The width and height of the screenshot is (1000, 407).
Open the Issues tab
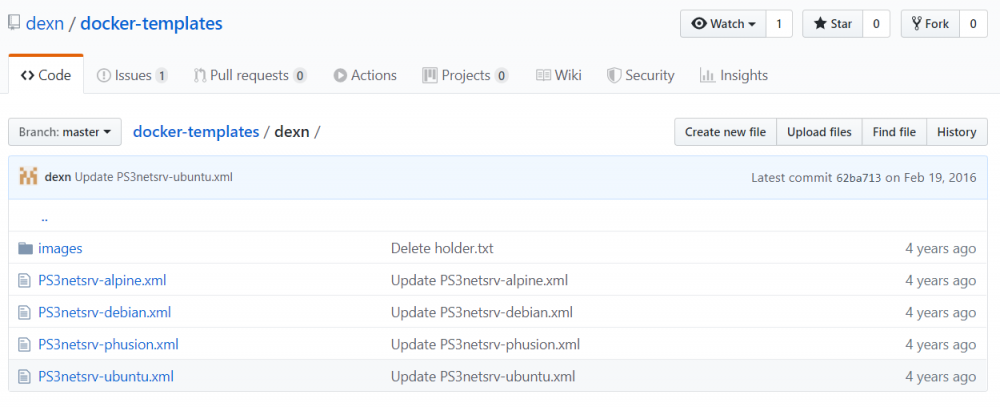(132, 75)
